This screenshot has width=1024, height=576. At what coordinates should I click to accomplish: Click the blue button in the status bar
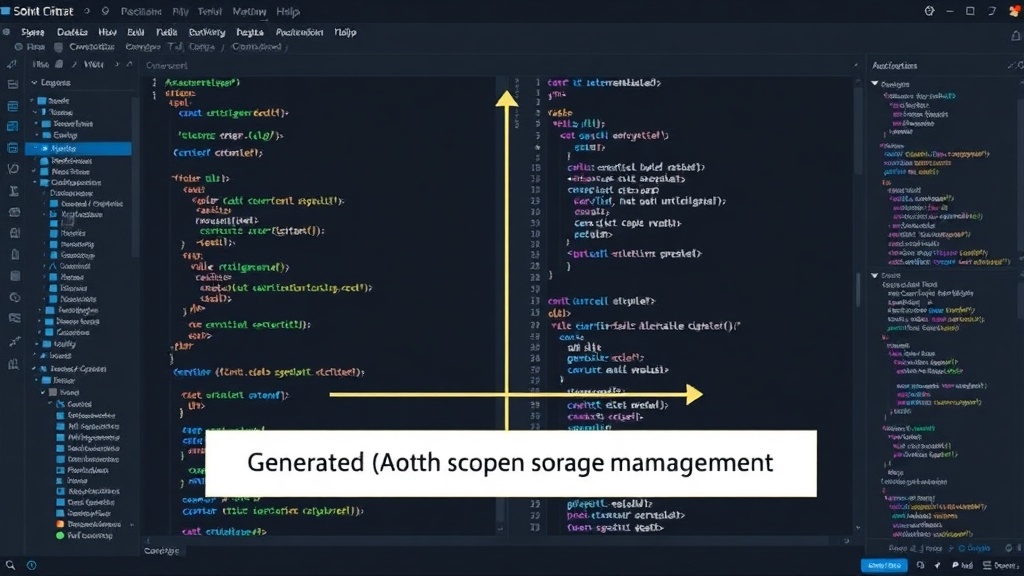tap(884, 566)
